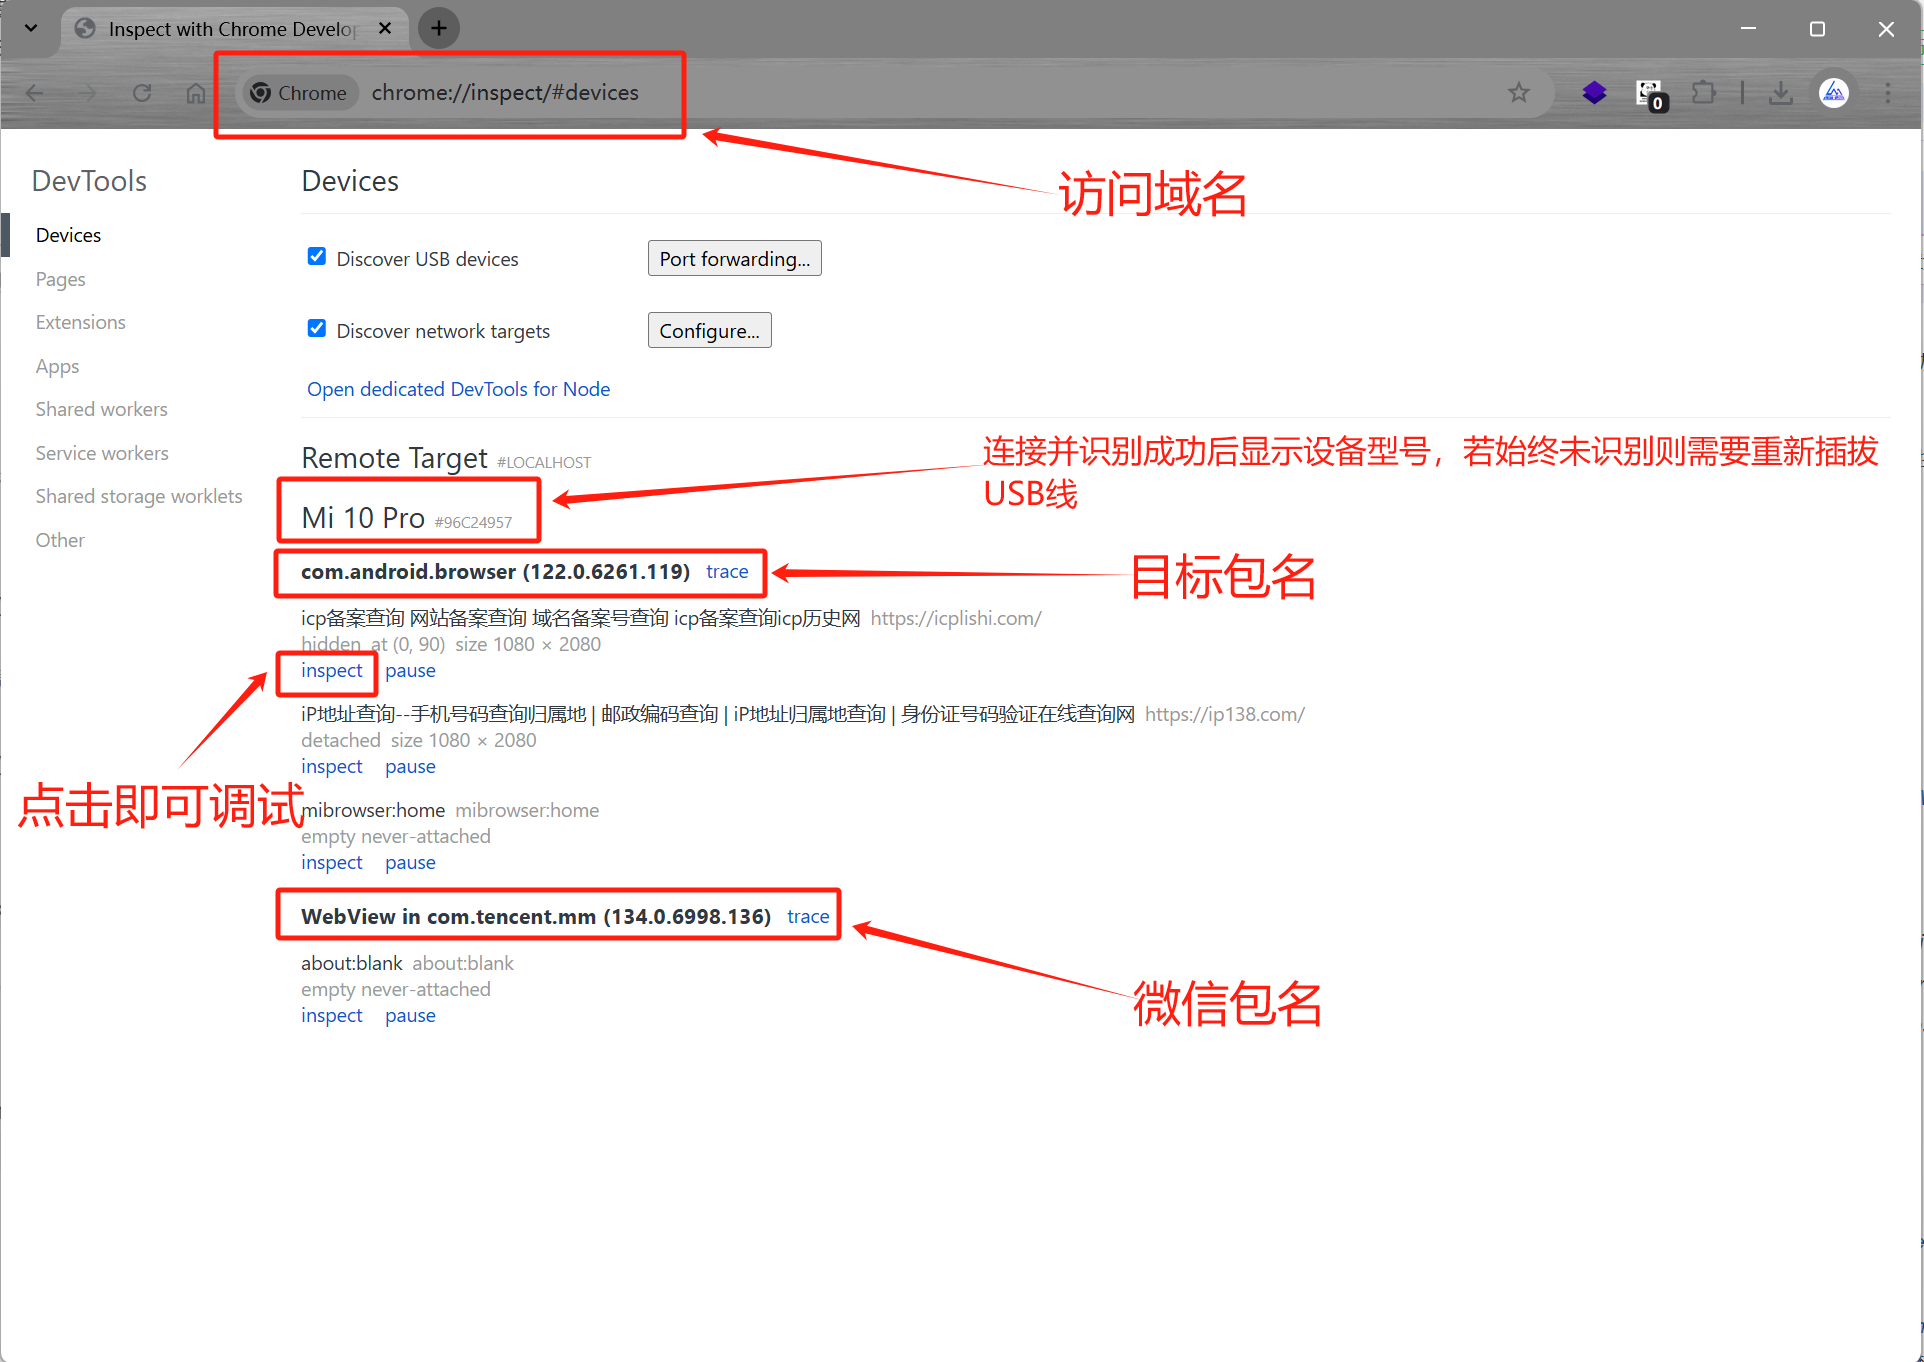
Task: Reload the page with refresh icon
Action: click(x=142, y=93)
